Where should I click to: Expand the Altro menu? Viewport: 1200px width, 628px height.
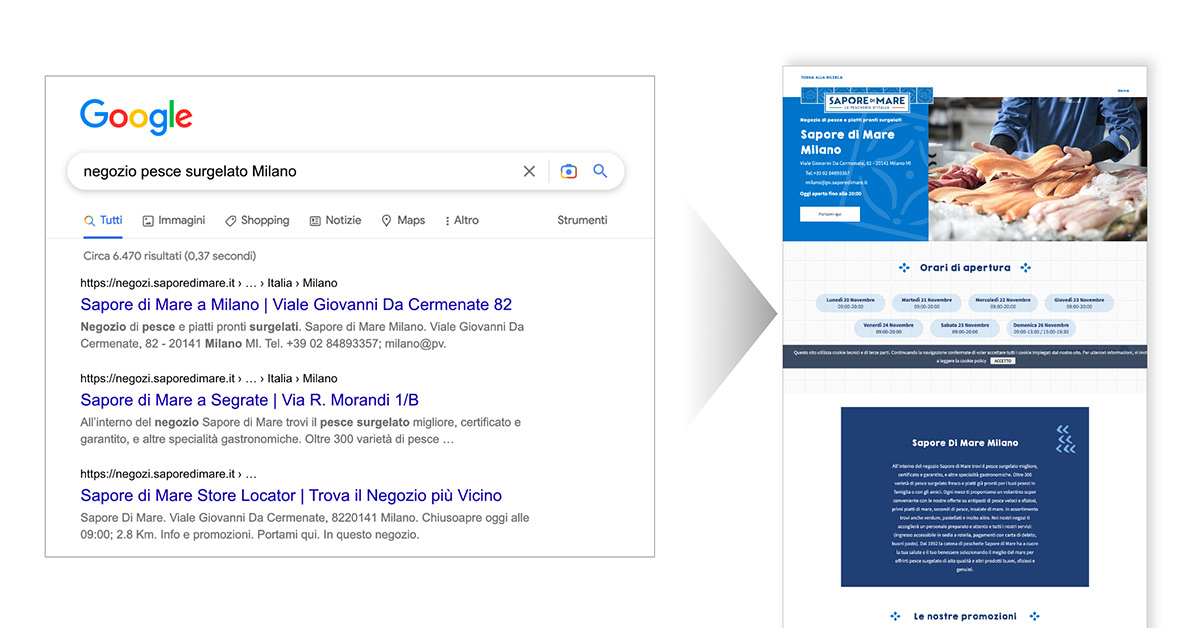coord(462,220)
